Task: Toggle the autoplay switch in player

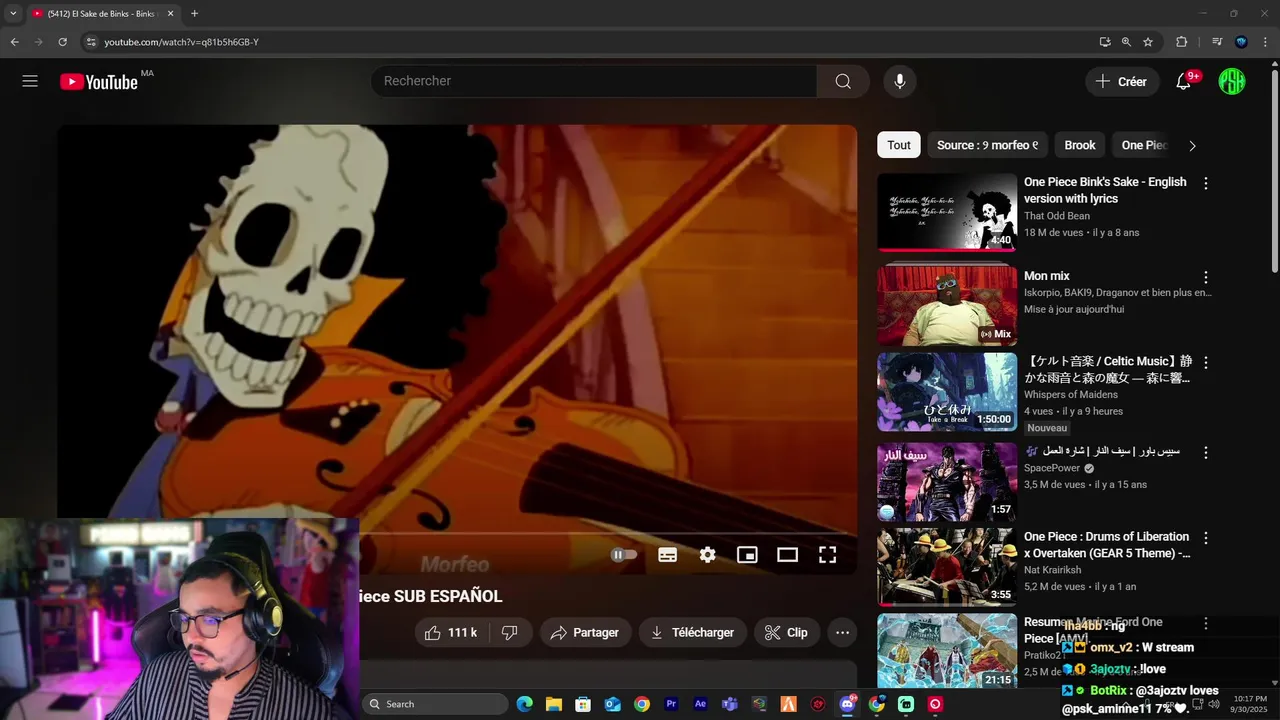Action: click(624, 554)
